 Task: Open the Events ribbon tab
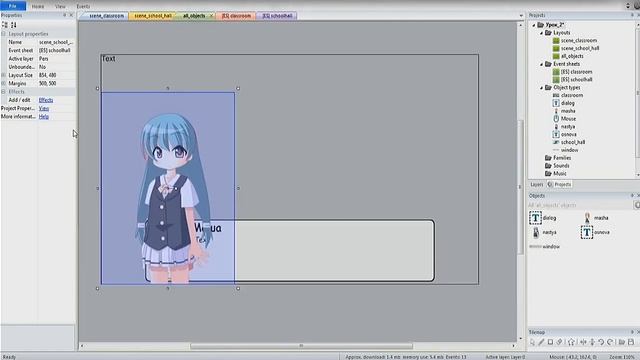(x=83, y=7)
